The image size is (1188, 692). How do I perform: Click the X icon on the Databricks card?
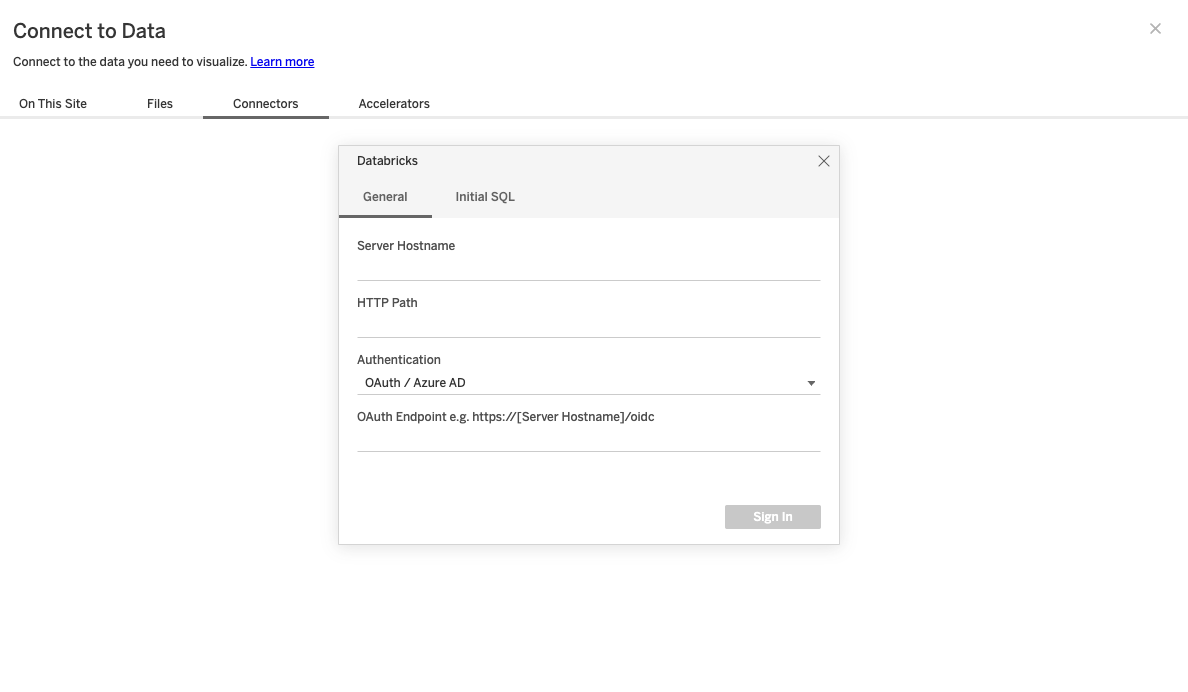point(823,160)
